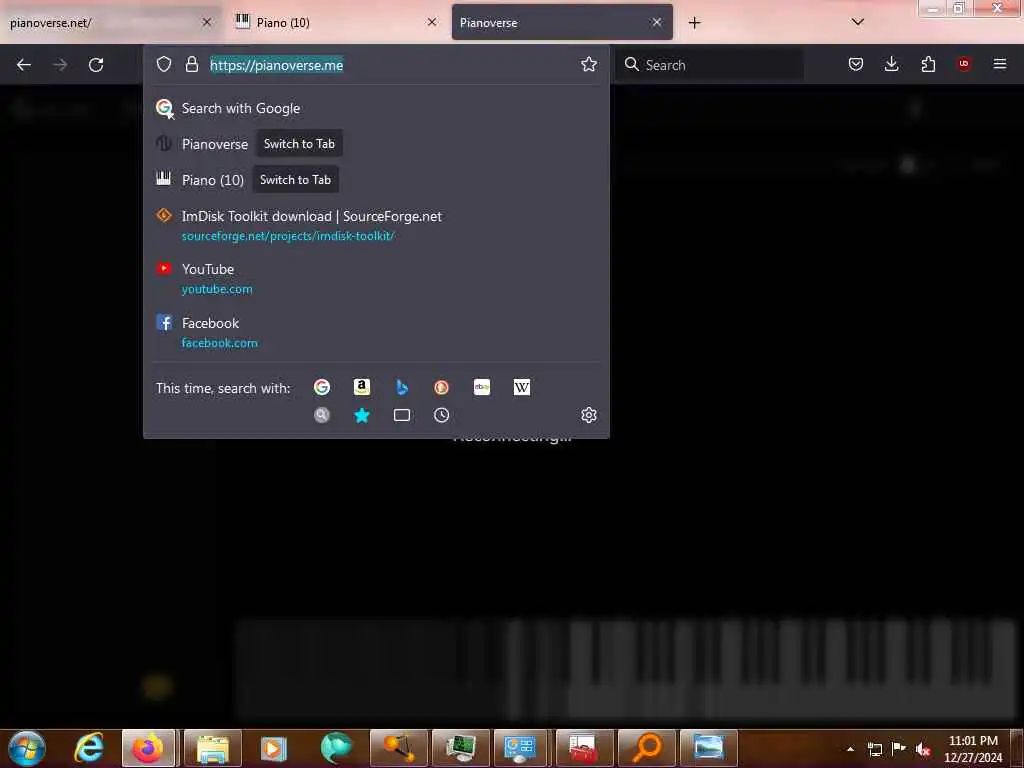Select the grey magnifier search engine icon
This screenshot has height=768, width=1024.
coord(321,415)
